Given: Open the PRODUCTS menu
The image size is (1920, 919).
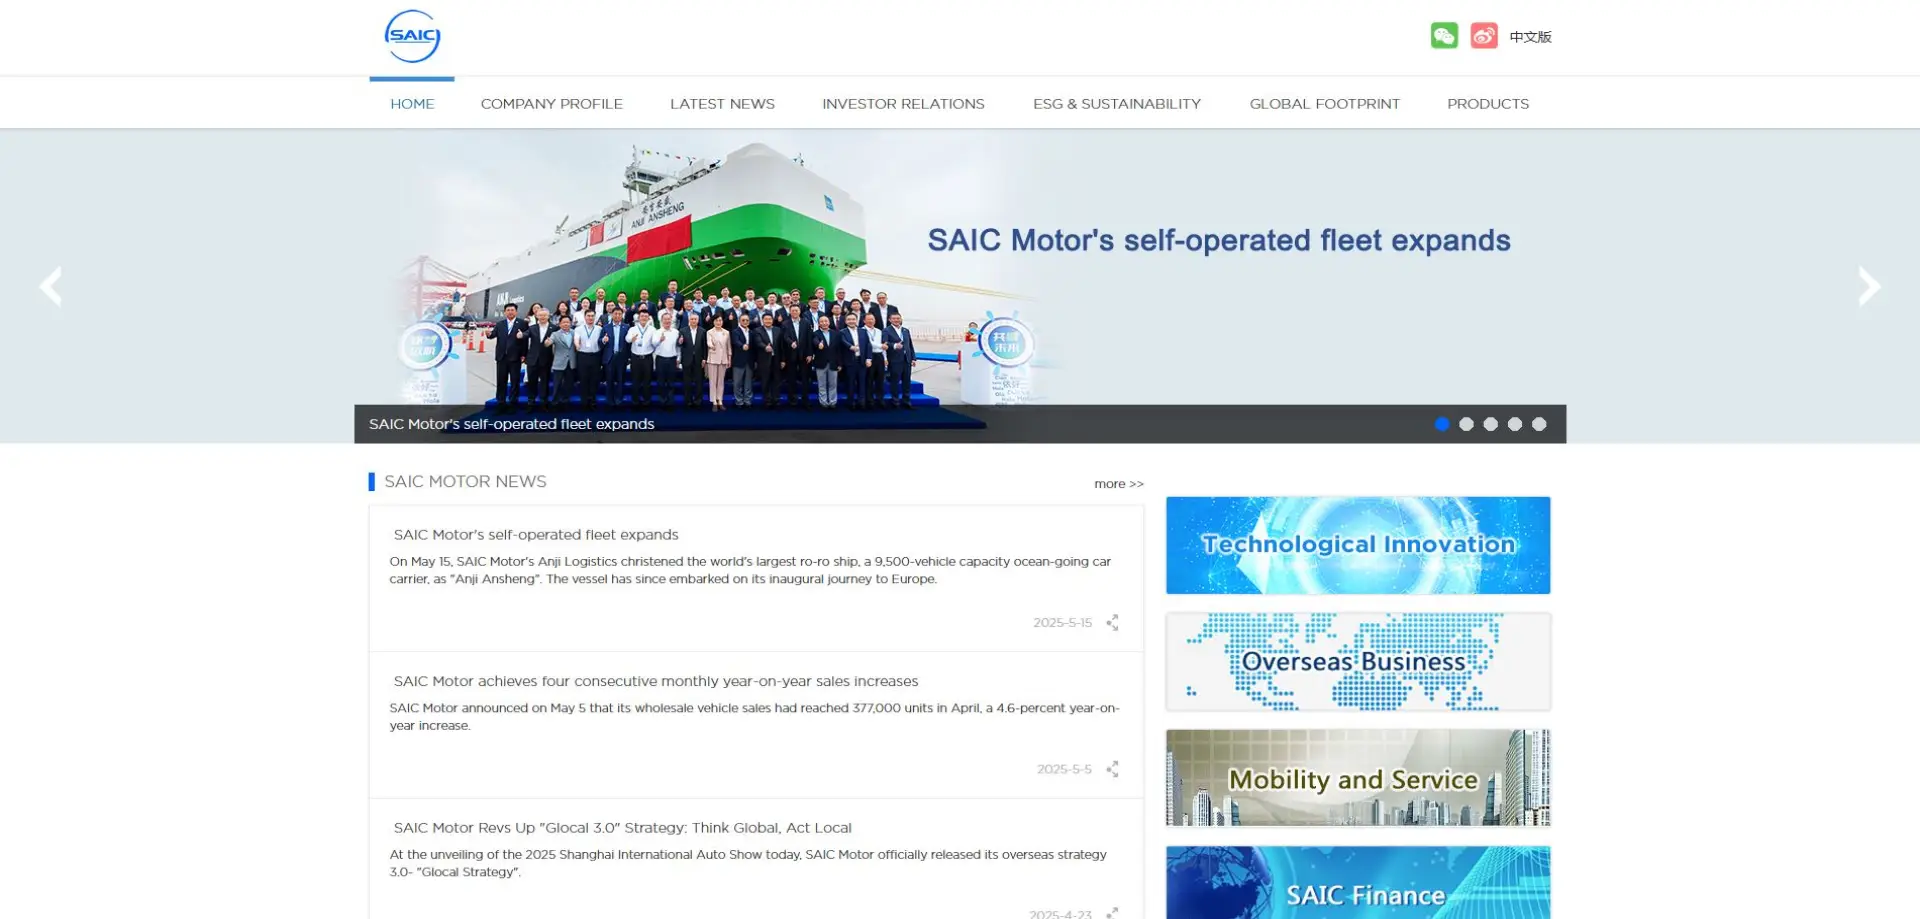Looking at the screenshot, I should [x=1488, y=104].
